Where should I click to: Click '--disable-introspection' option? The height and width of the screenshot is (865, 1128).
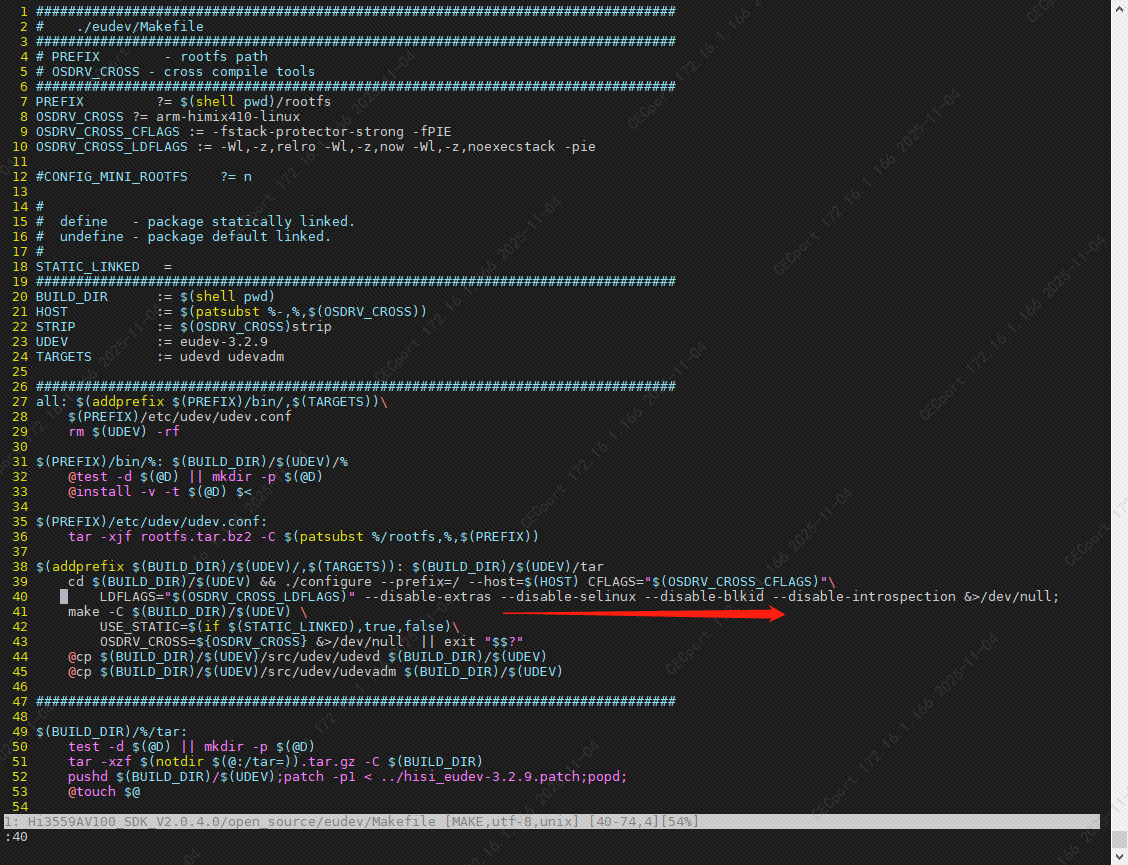pos(864,597)
